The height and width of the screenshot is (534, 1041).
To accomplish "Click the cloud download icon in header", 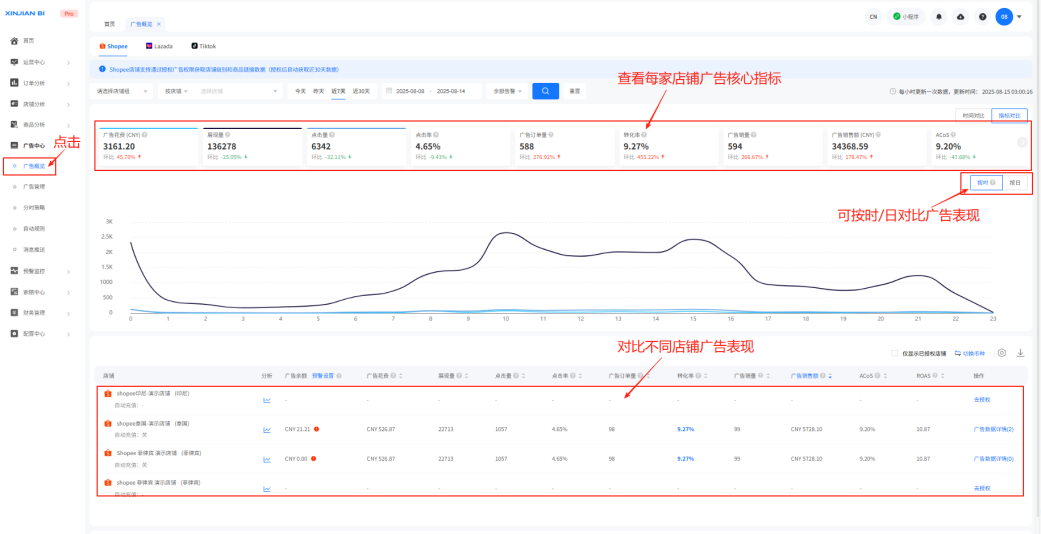I will (x=960, y=17).
